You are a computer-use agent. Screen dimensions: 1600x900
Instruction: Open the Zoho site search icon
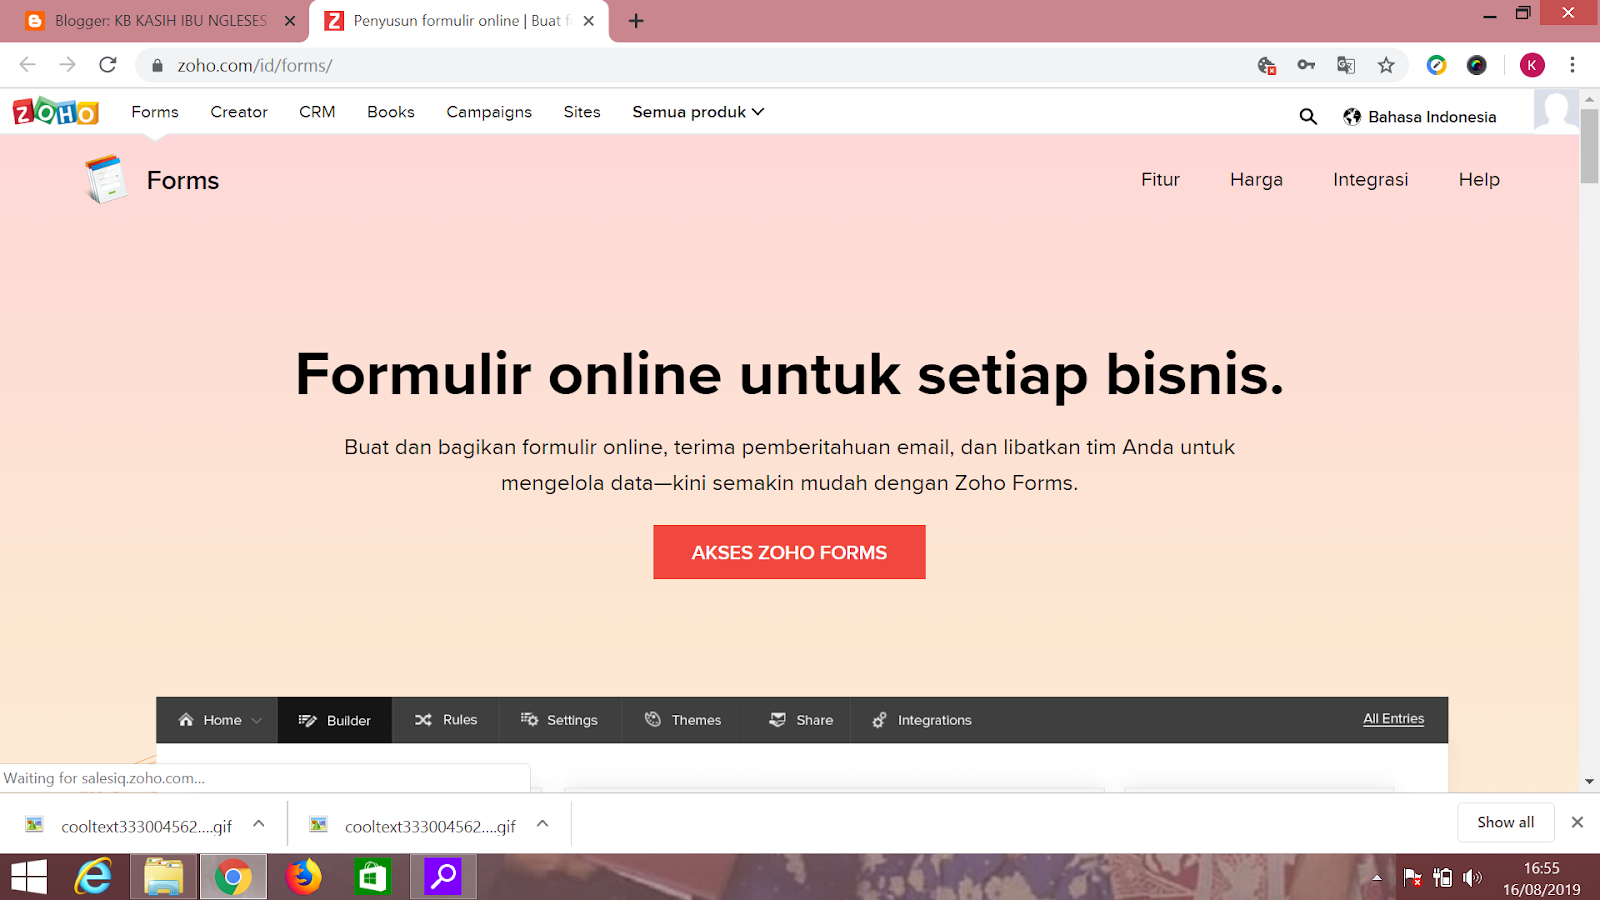1308,117
